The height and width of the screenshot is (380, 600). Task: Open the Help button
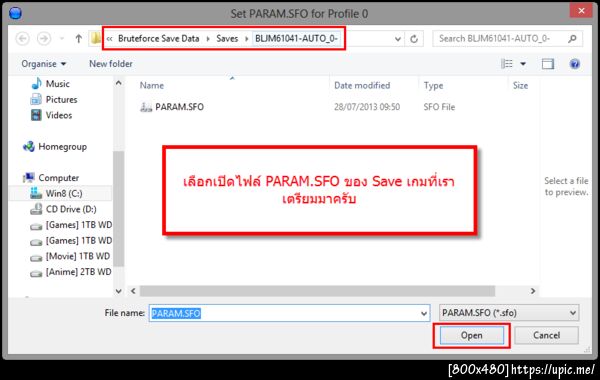tap(574, 64)
